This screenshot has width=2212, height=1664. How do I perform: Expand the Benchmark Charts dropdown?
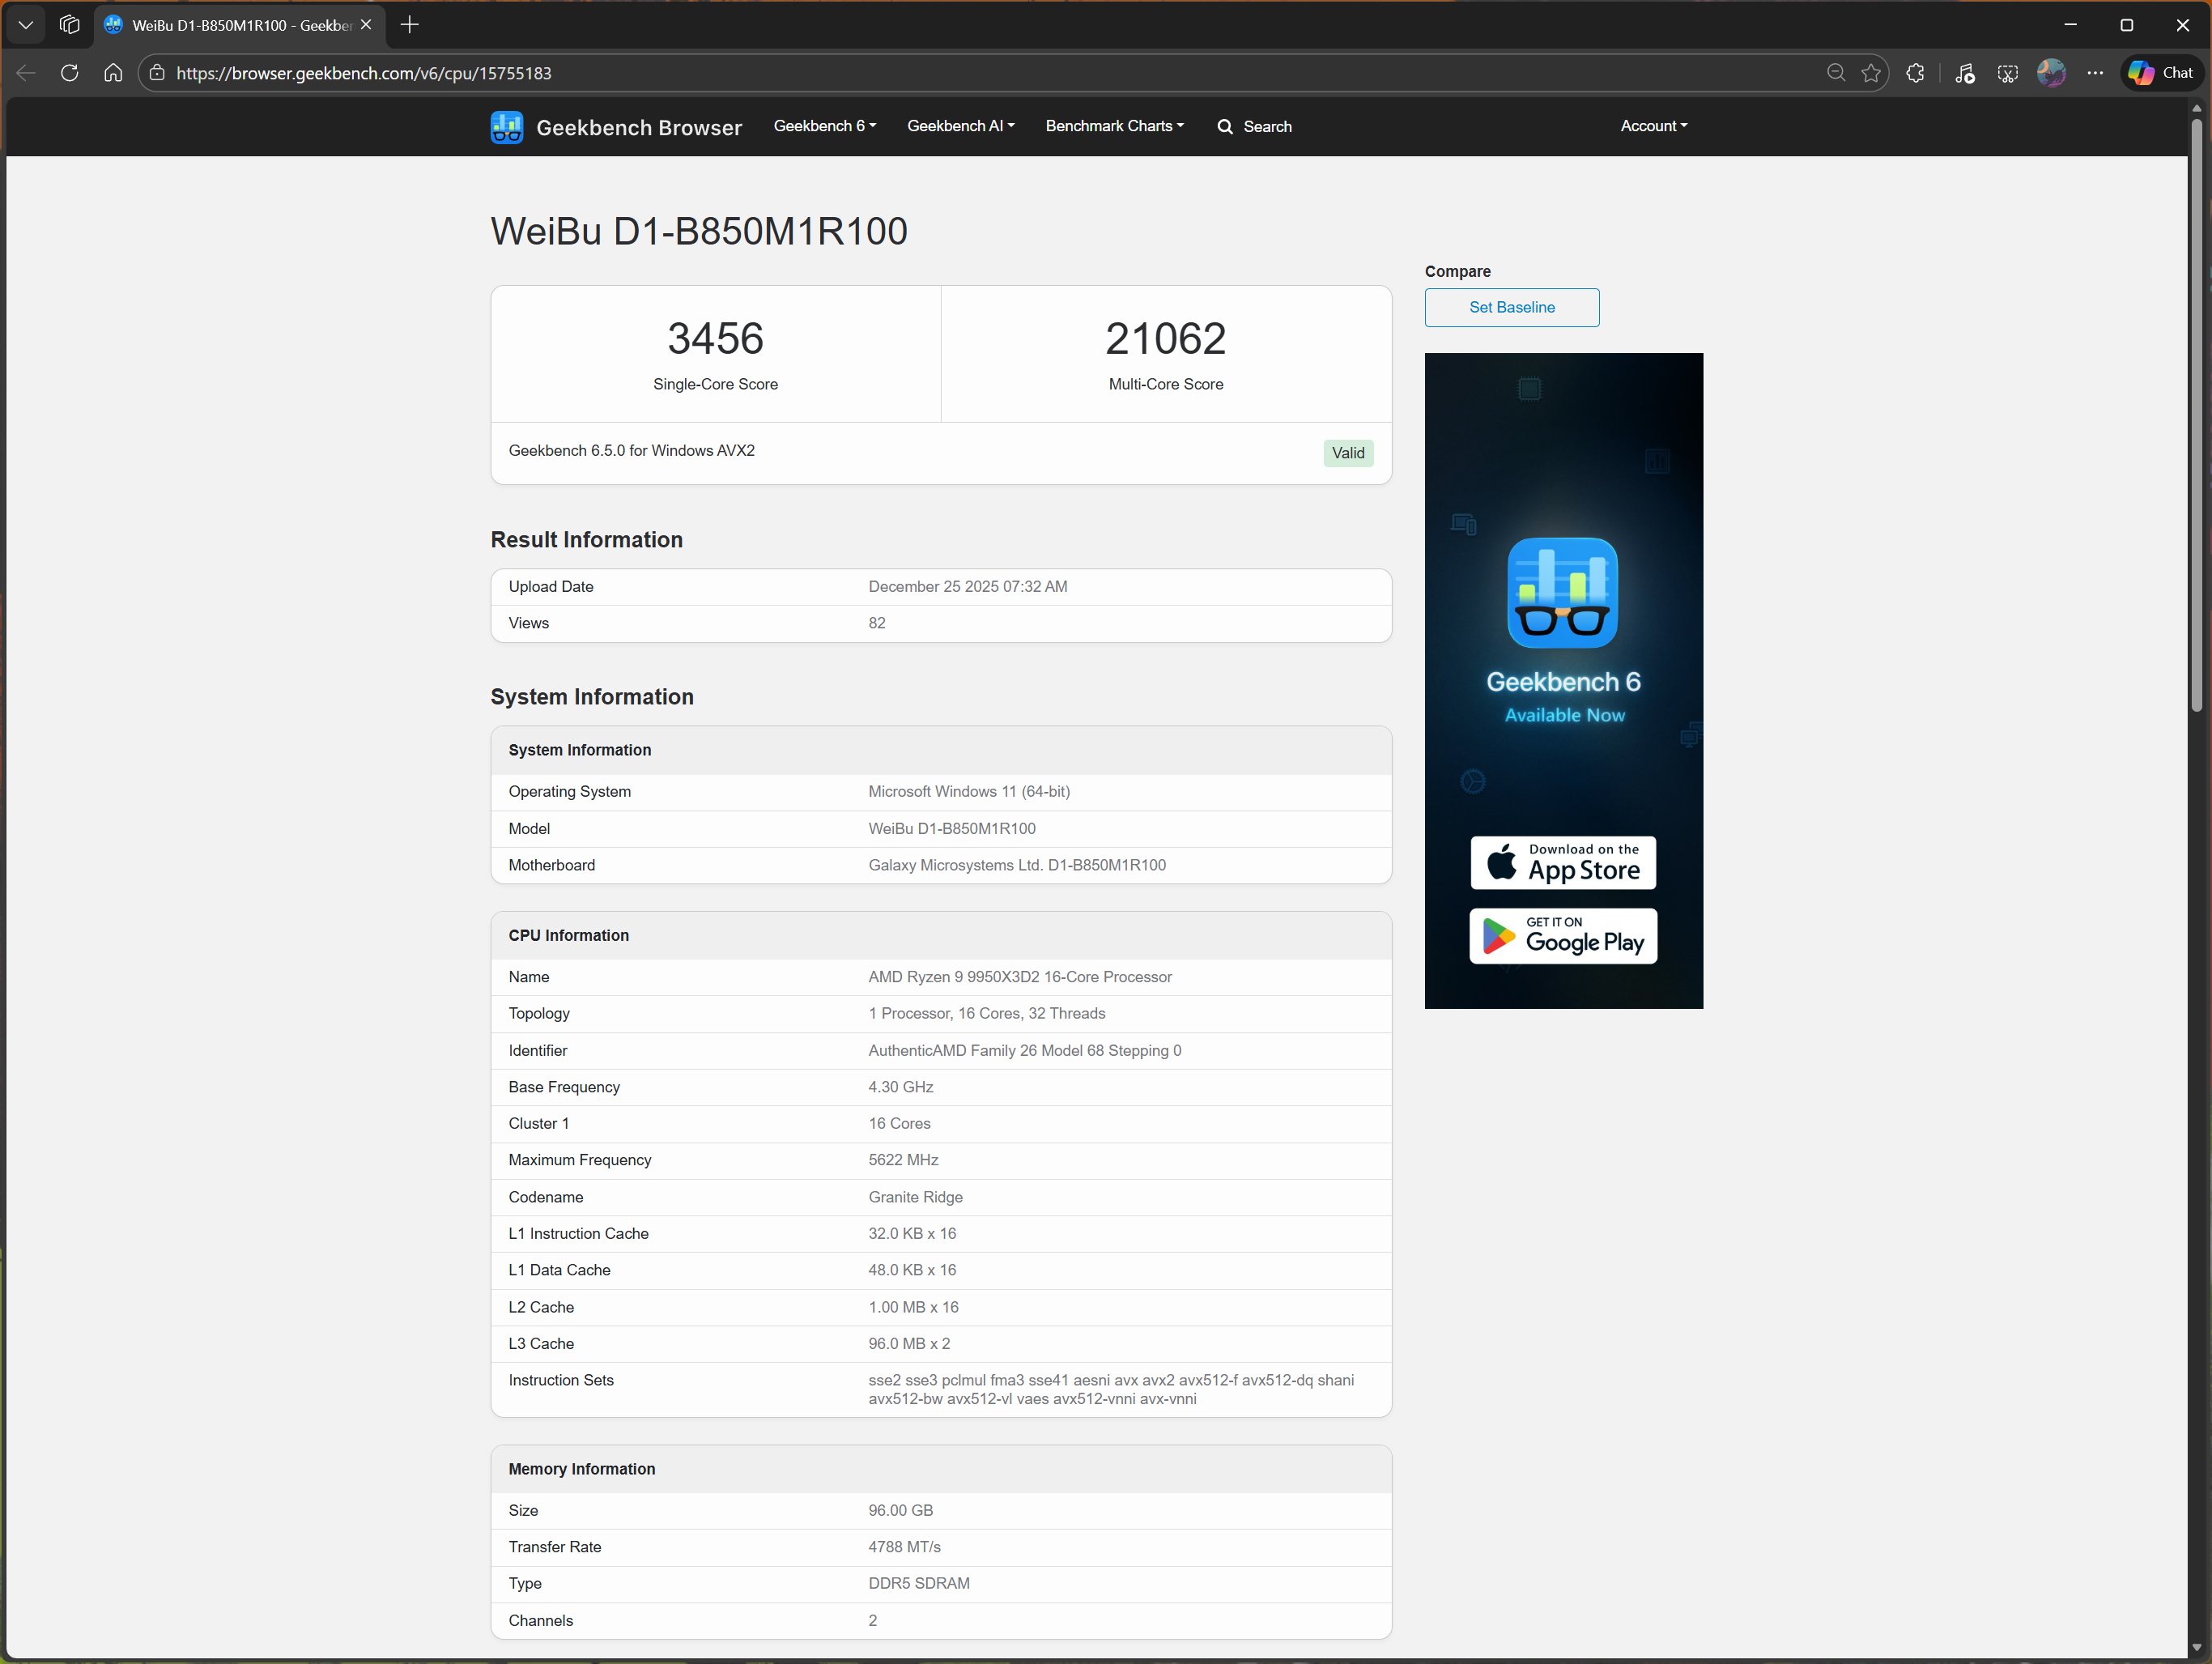(x=1114, y=126)
